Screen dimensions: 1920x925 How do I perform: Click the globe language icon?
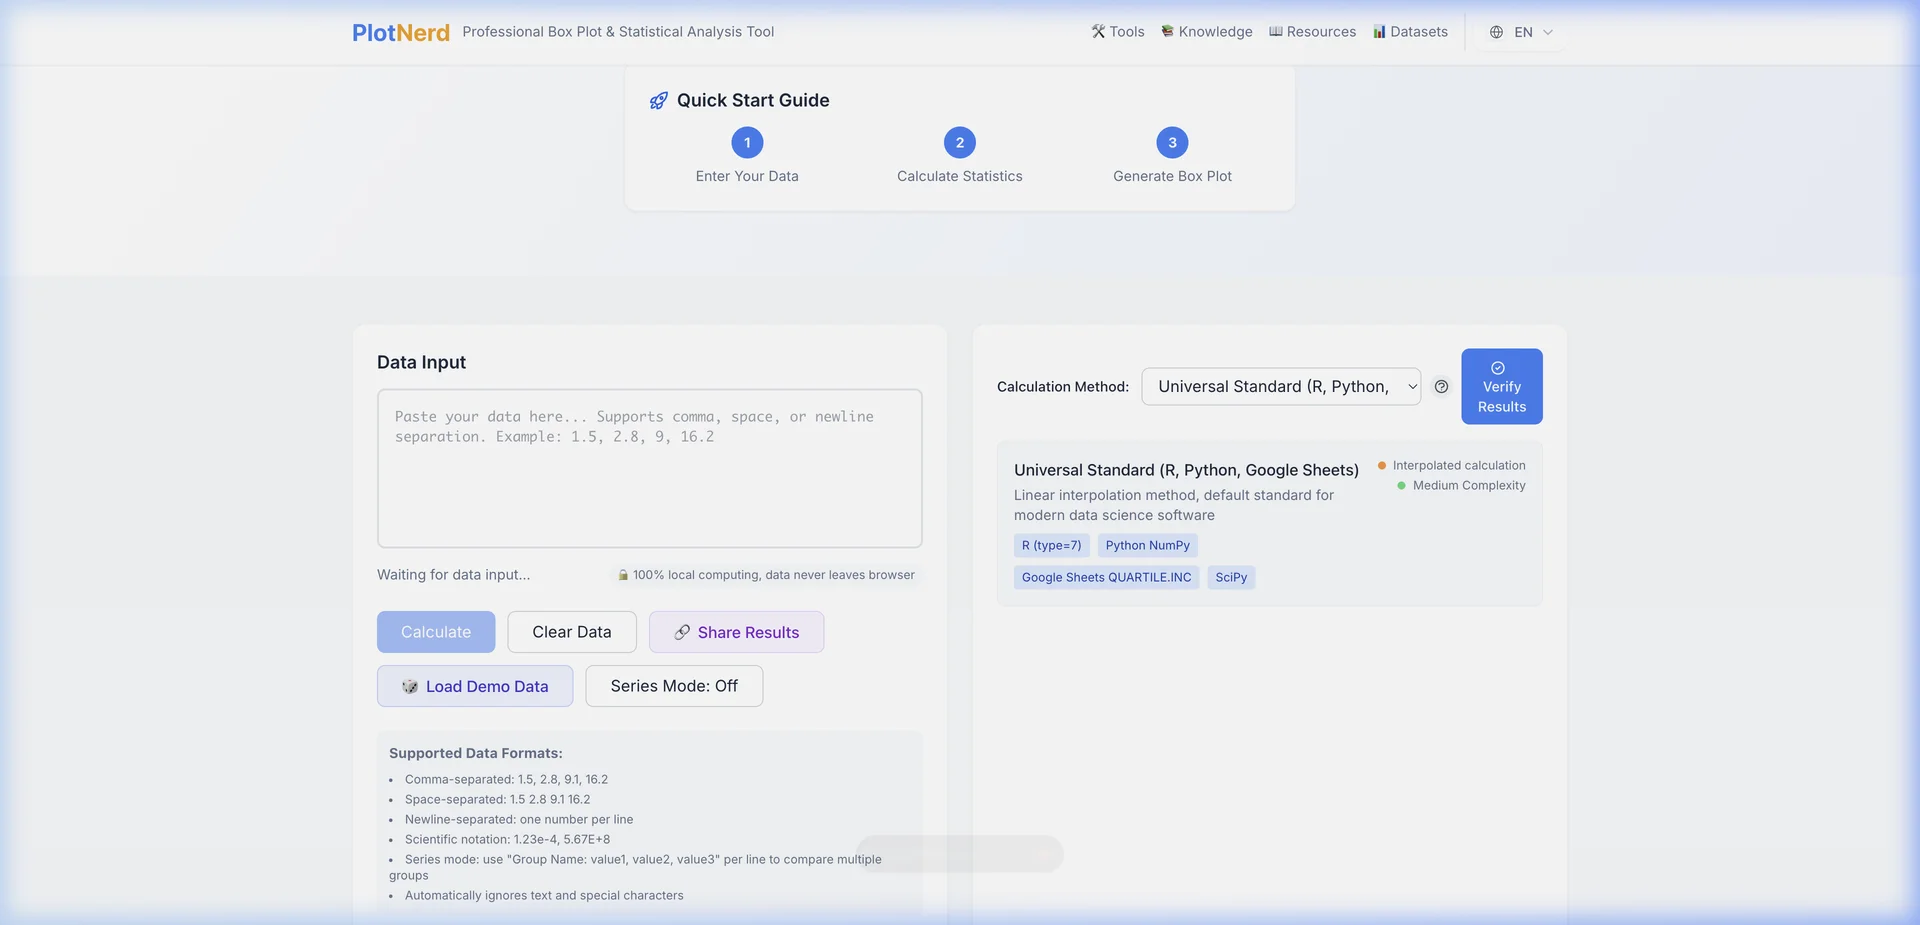[x=1496, y=32]
